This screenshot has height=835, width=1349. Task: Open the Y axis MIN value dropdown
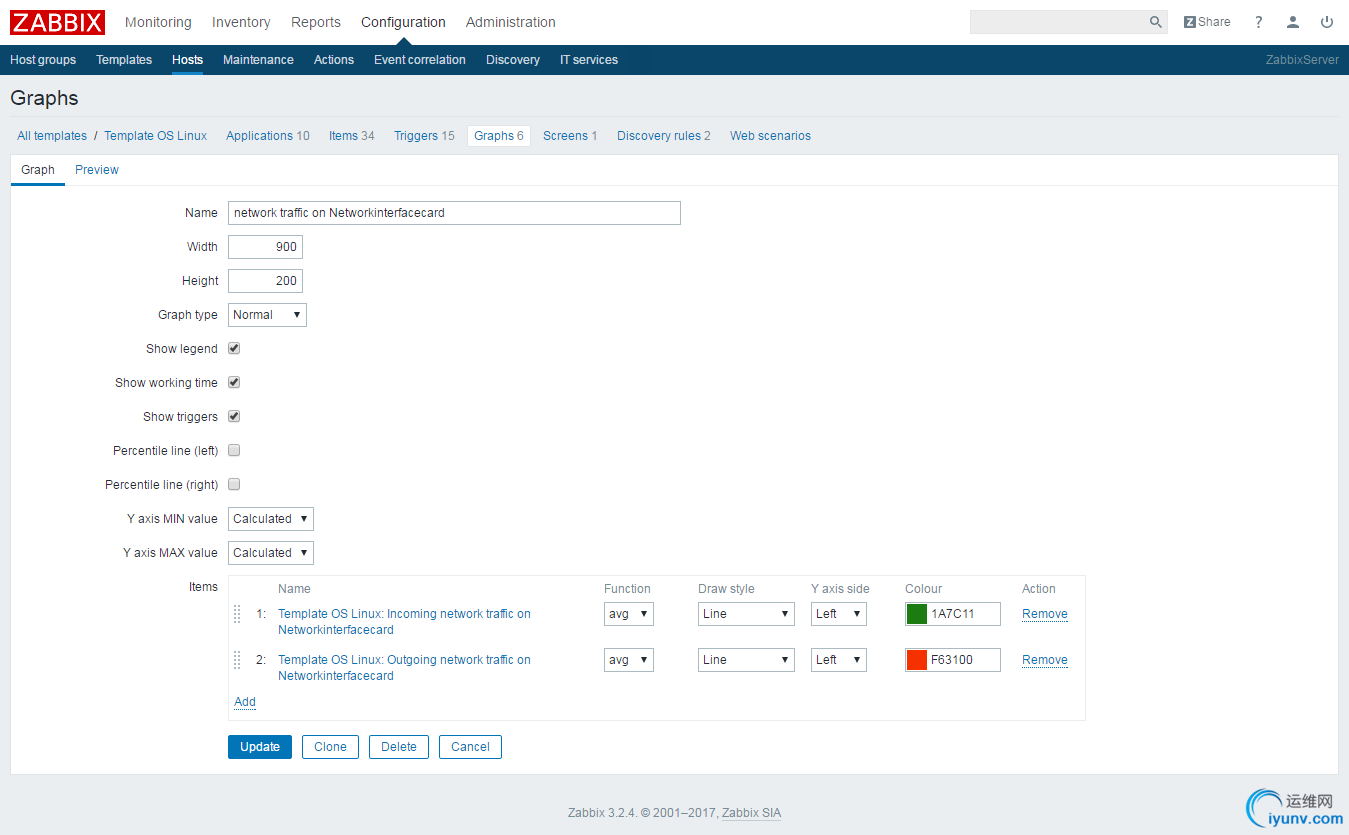[x=271, y=519]
